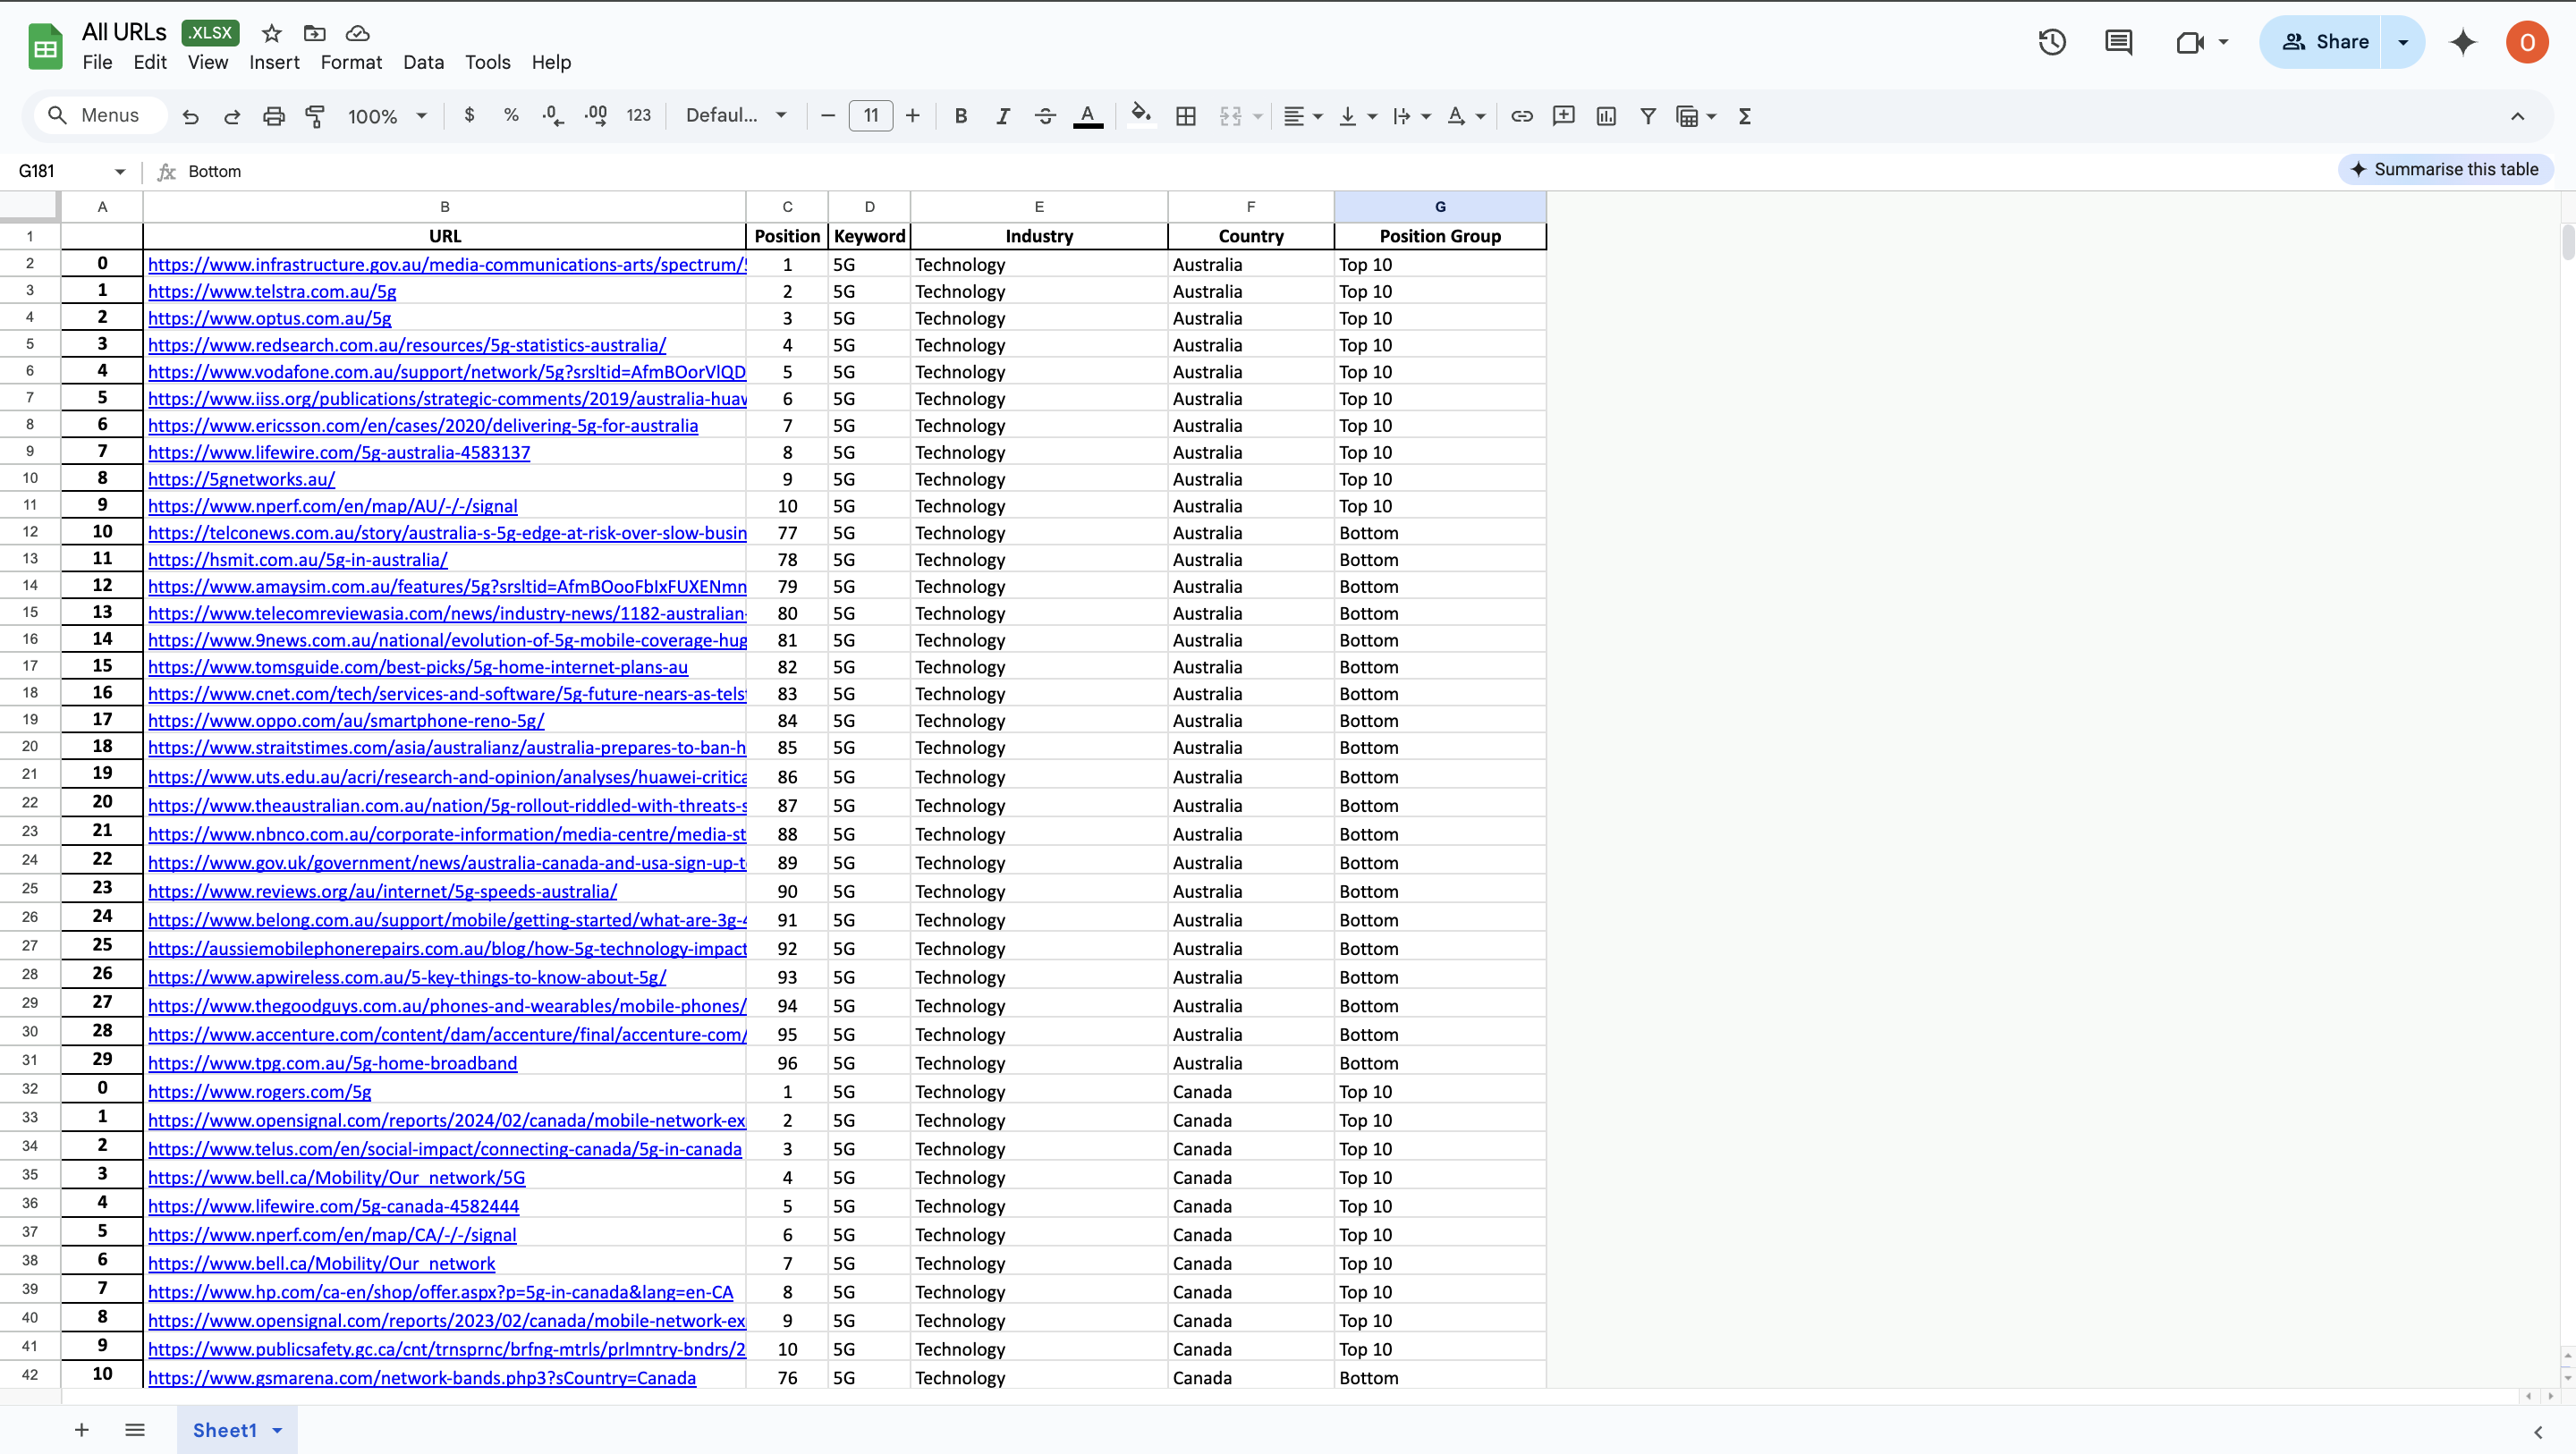Click the Print icon
The width and height of the screenshot is (2576, 1454).
[x=274, y=116]
